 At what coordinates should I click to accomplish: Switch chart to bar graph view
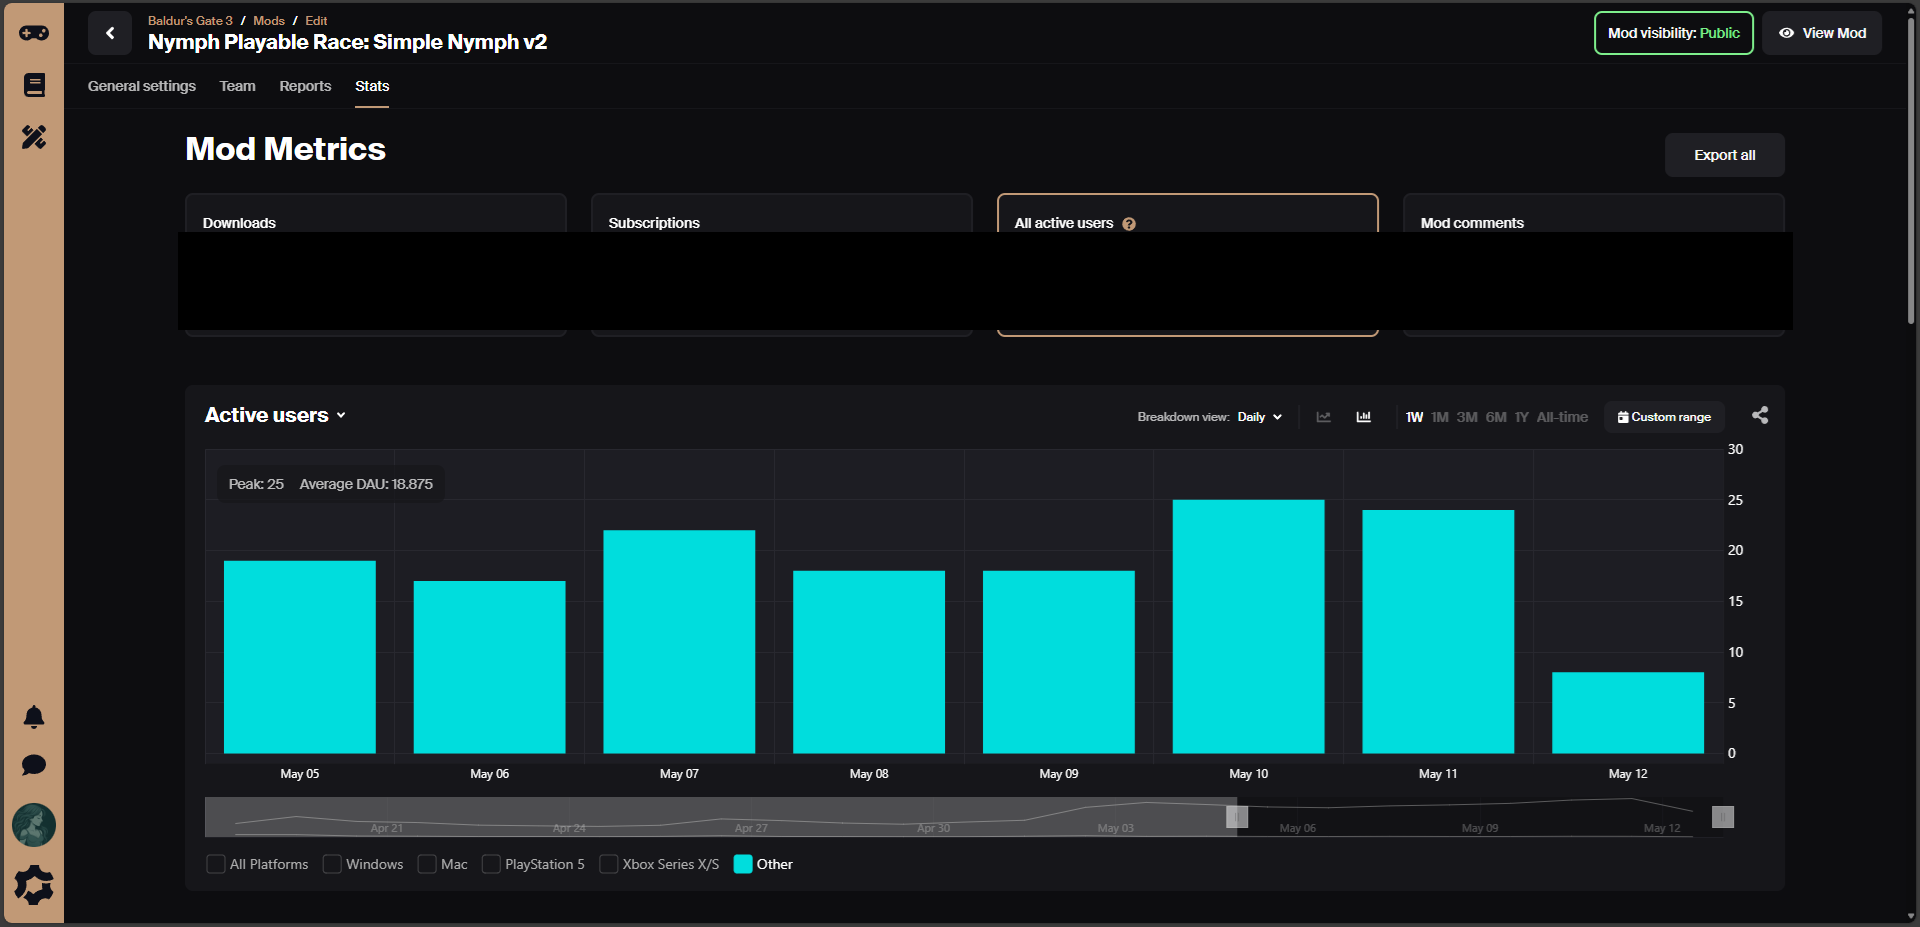click(x=1364, y=417)
